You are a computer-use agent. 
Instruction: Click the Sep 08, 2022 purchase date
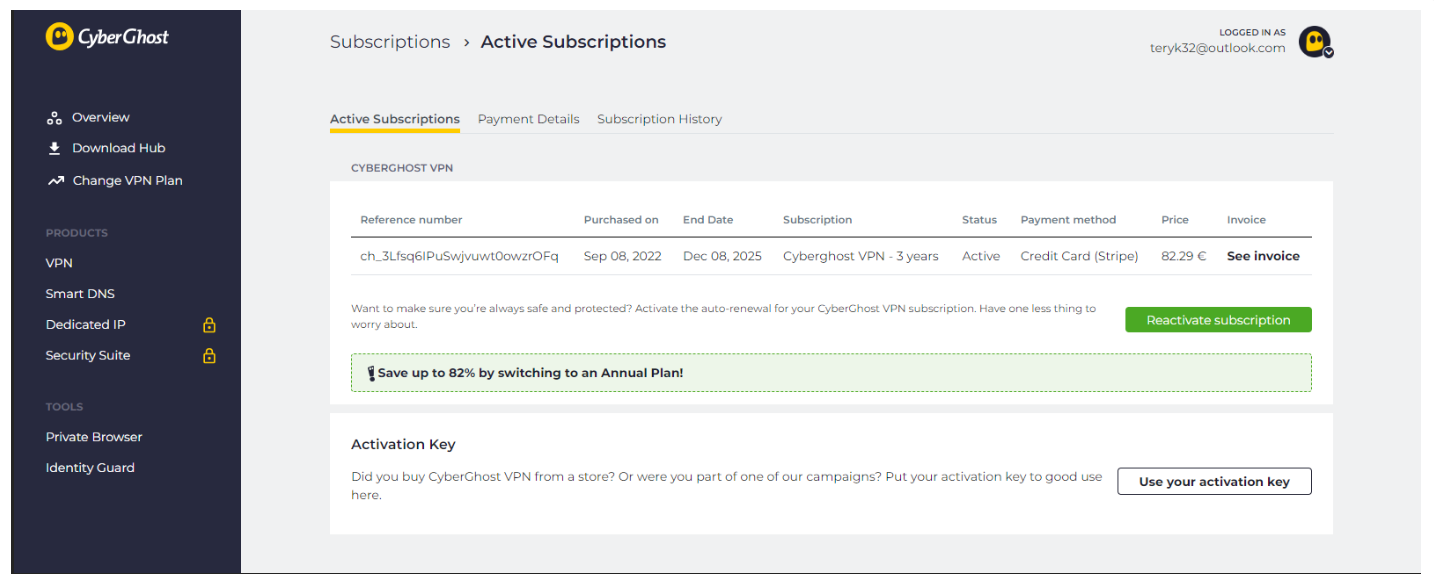[x=622, y=256]
